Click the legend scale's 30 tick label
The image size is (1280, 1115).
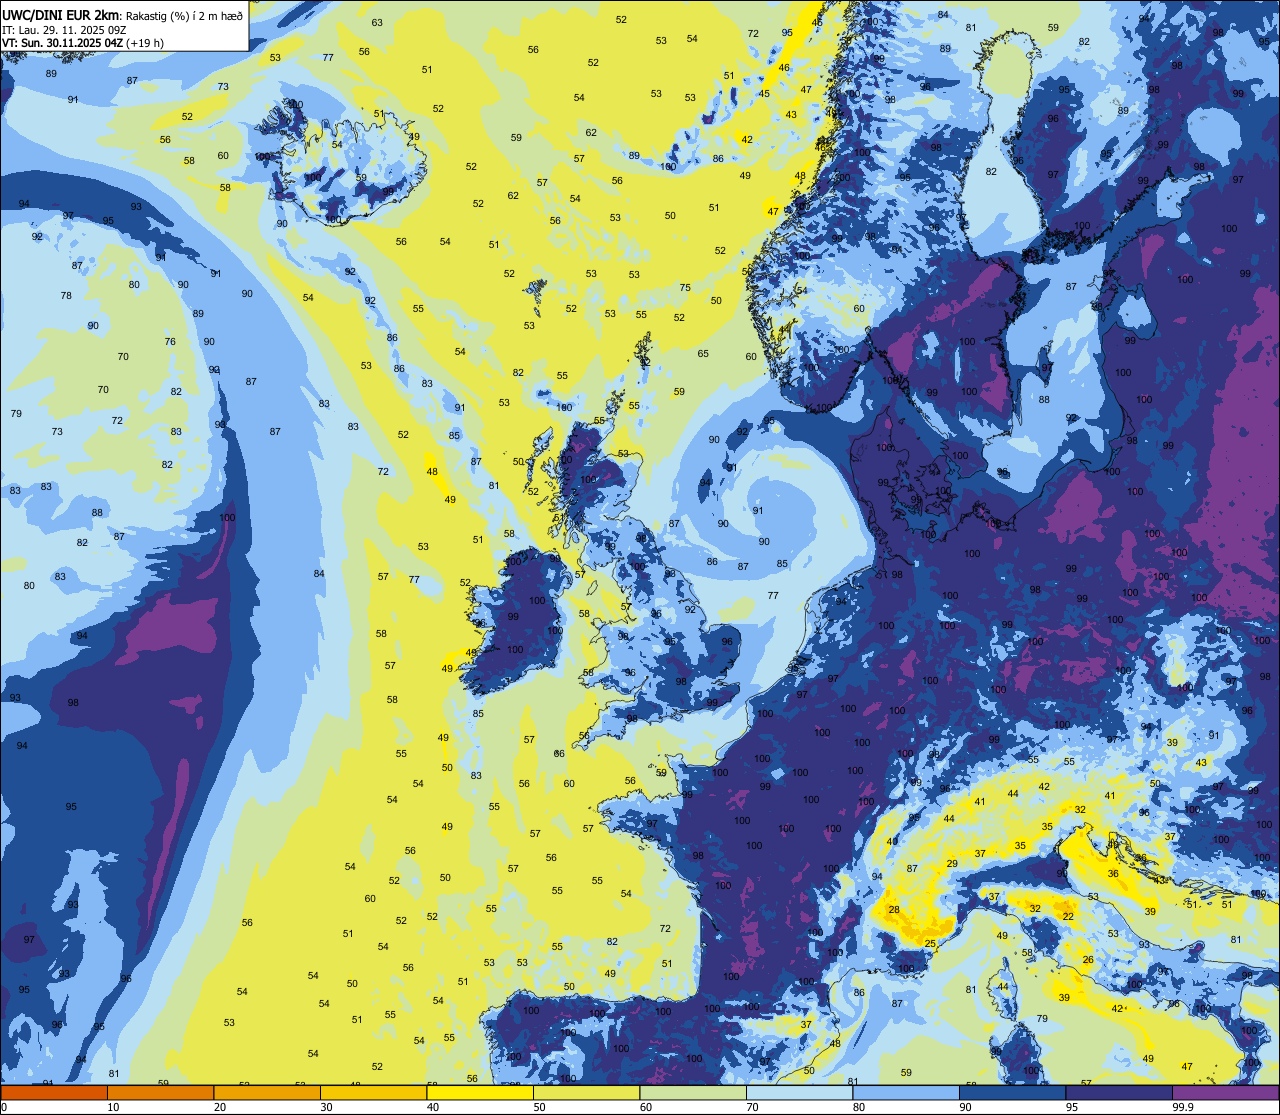(326, 1107)
